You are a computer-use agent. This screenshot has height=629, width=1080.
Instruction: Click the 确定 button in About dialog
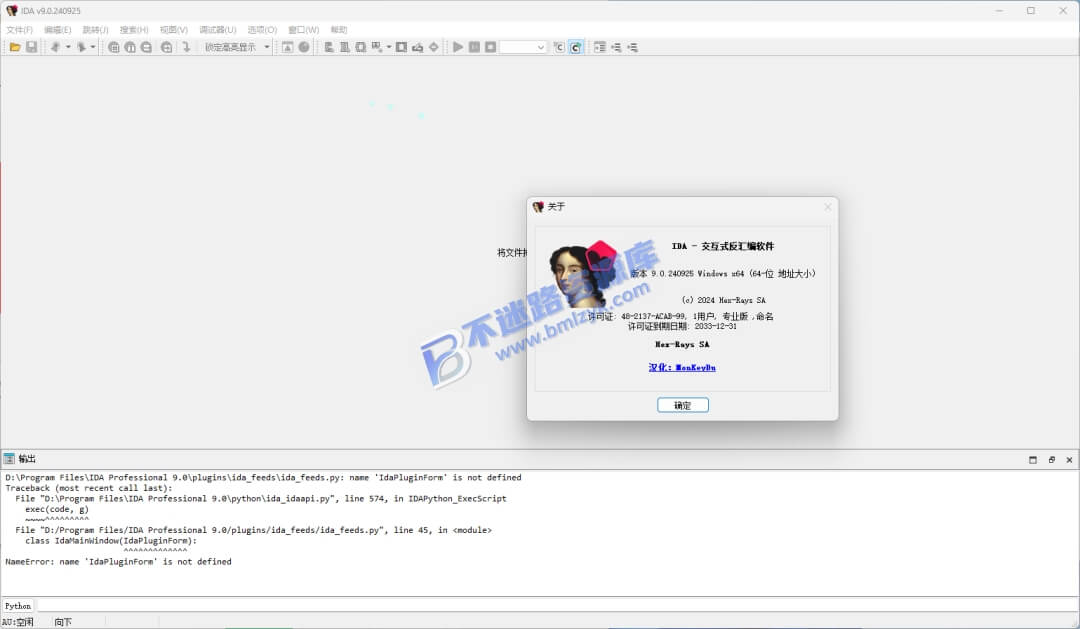pos(683,405)
